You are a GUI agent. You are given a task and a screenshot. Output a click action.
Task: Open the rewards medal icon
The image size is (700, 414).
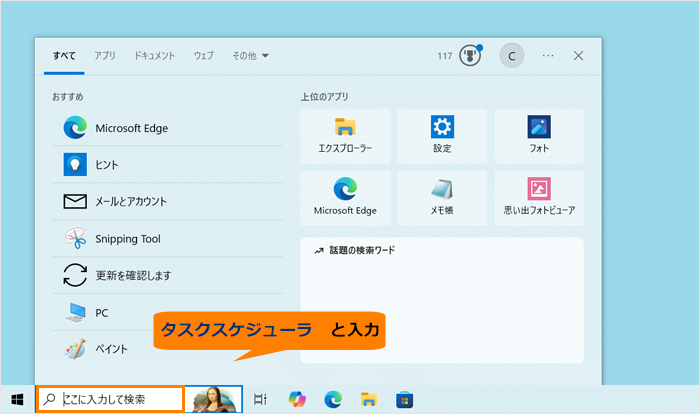tap(470, 55)
